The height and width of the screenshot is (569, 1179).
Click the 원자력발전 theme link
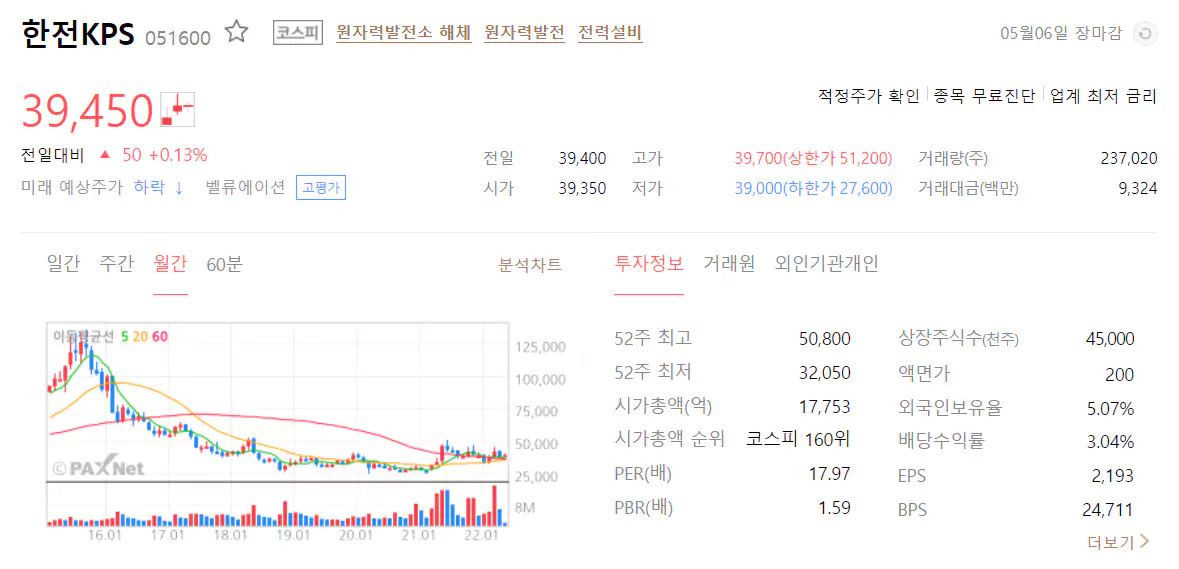coord(524,32)
